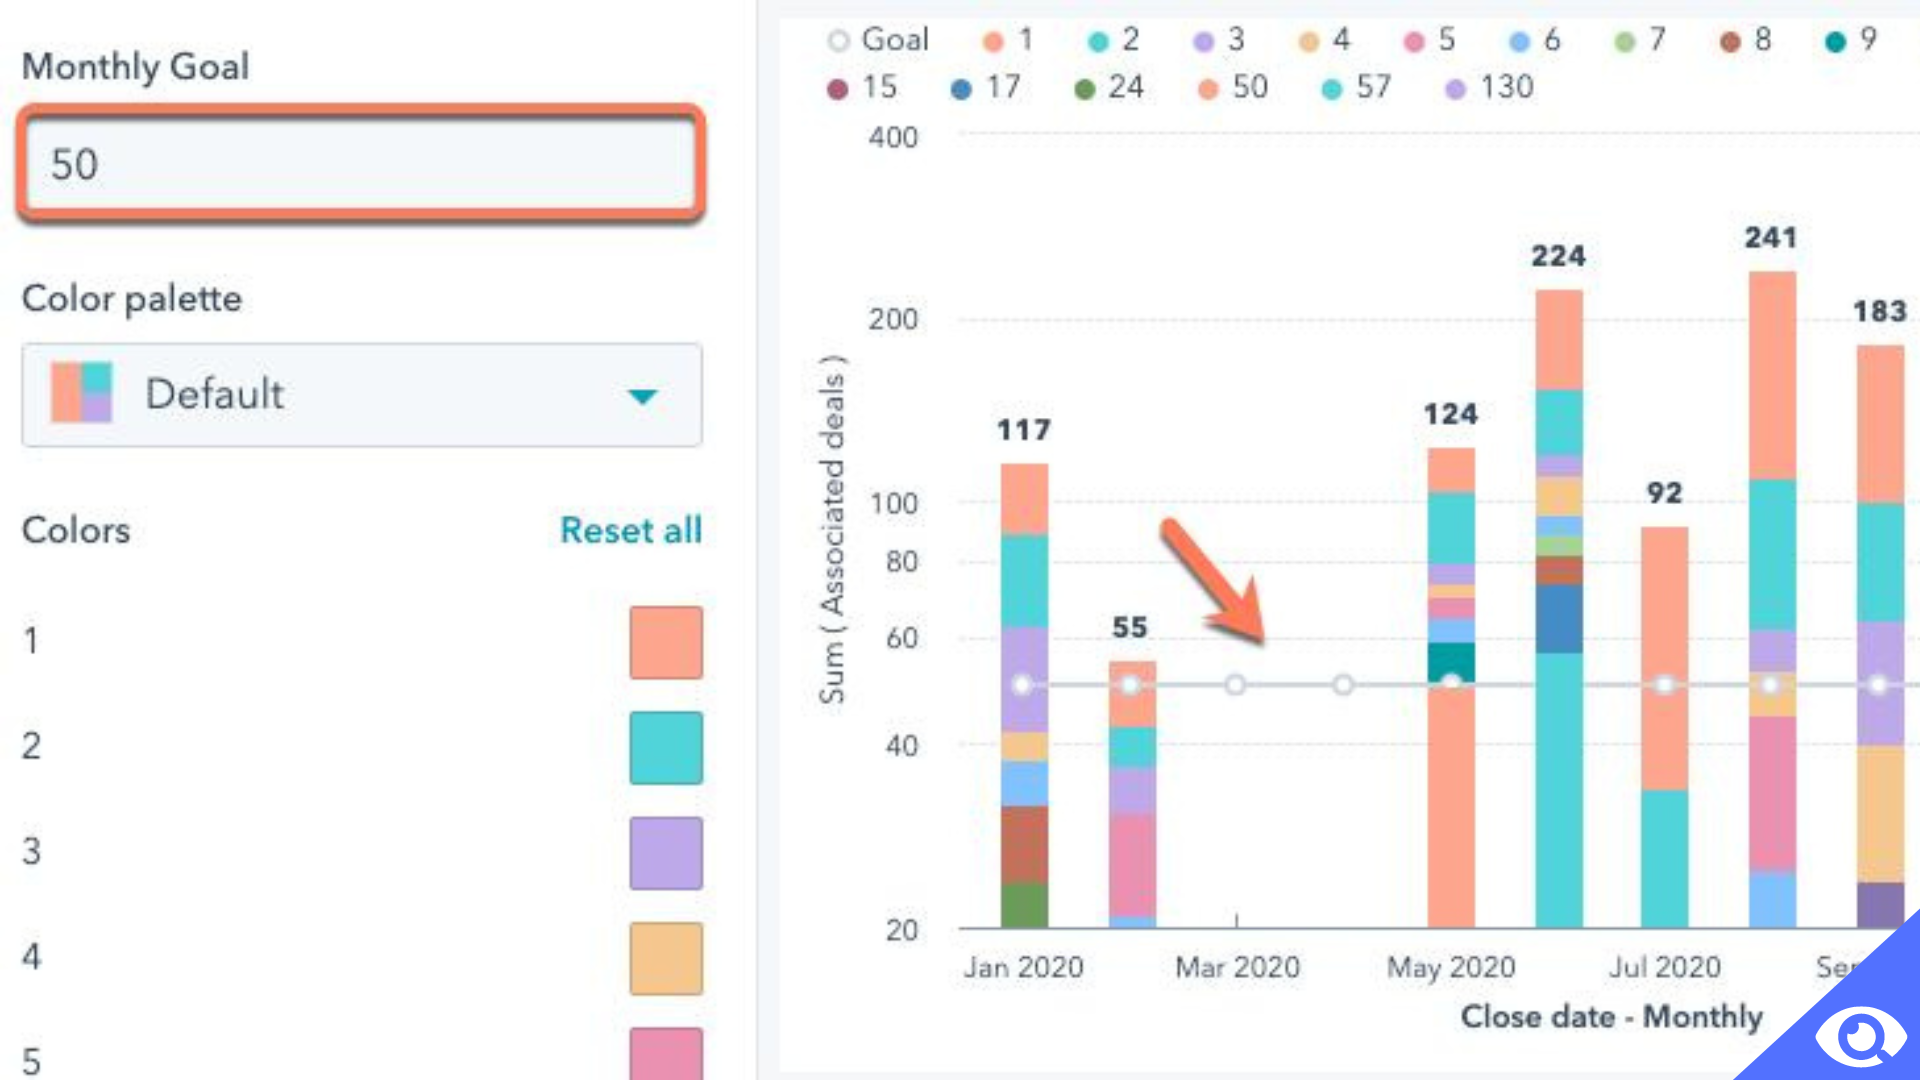Click the color swatch for series 3

(x=665, y=853)
